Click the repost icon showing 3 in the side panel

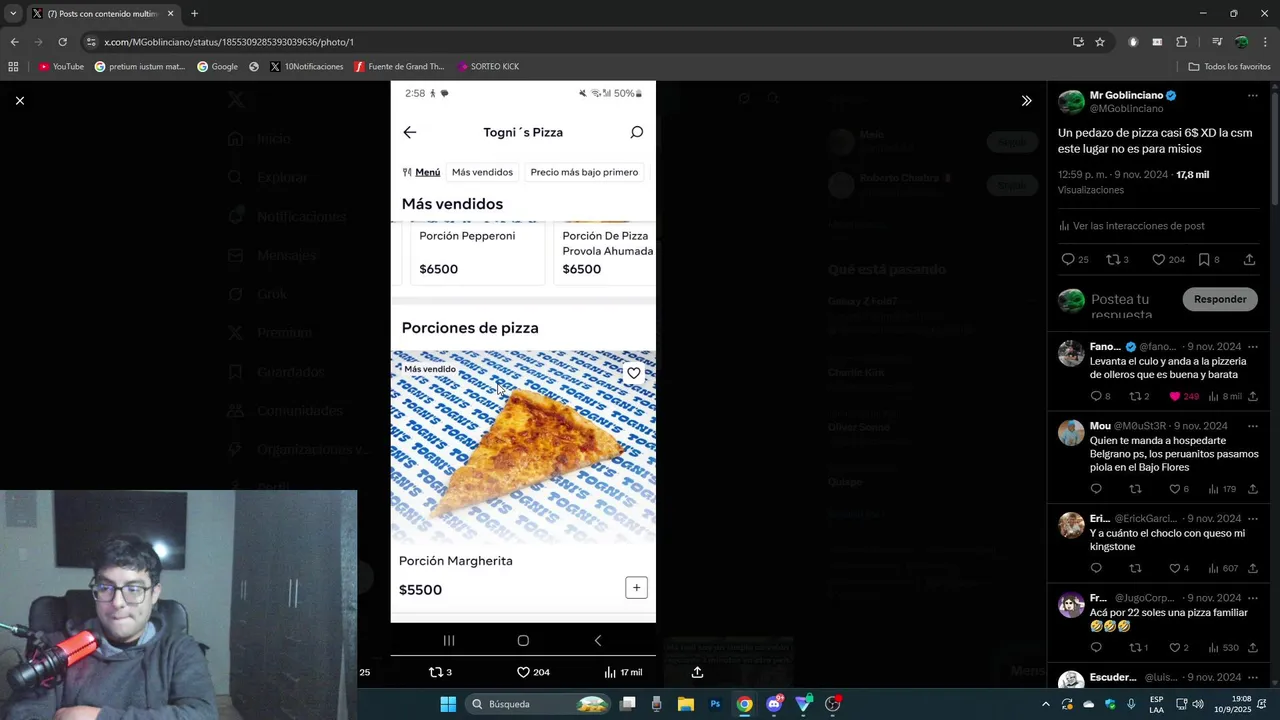[1112, 259]
